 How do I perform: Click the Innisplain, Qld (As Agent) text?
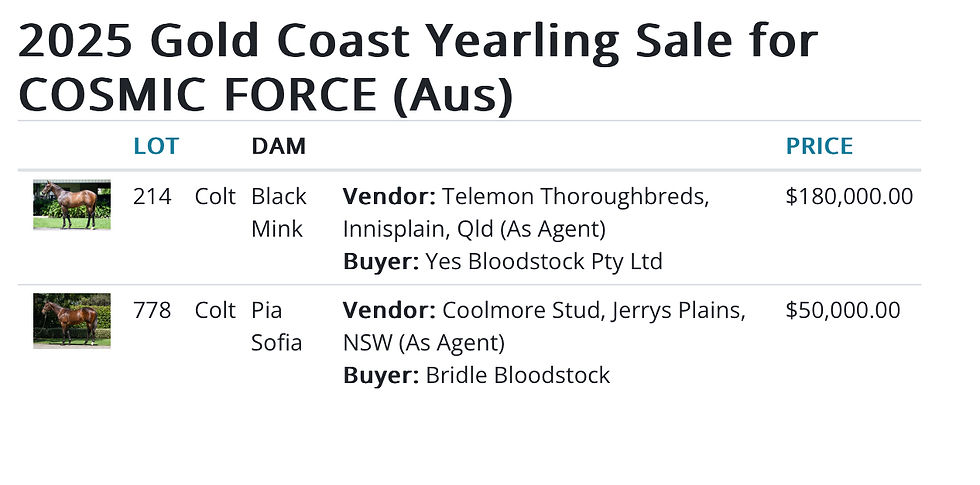pyautogui.click(x=474, y=229)
